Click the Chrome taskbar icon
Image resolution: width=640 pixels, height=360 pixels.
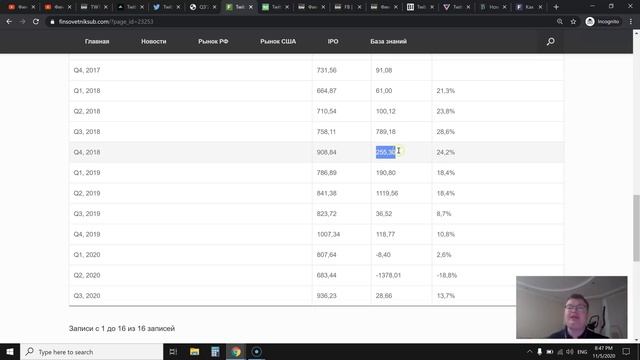(x=236, y=352)
